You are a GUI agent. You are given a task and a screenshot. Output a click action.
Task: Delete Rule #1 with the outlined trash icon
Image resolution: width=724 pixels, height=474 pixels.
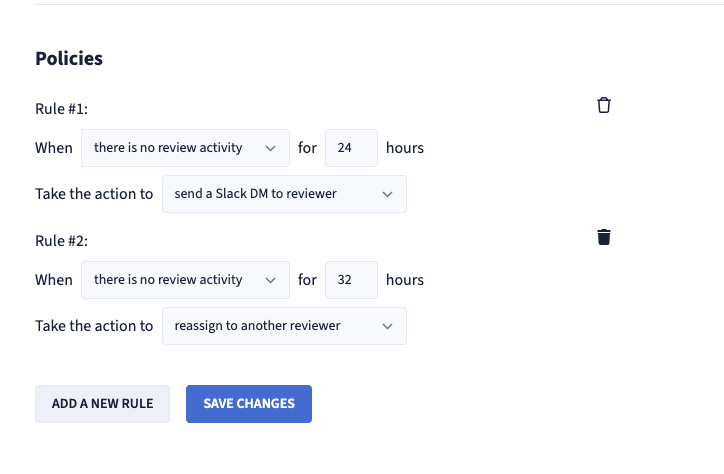(x=603, y=105)
